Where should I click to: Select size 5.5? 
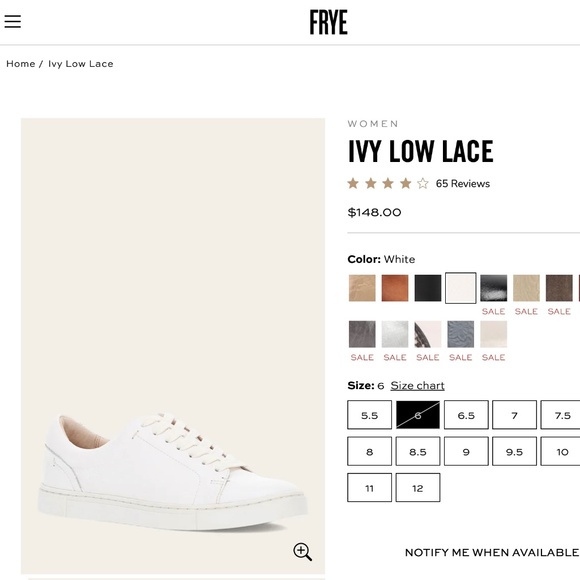coord(370,415)
